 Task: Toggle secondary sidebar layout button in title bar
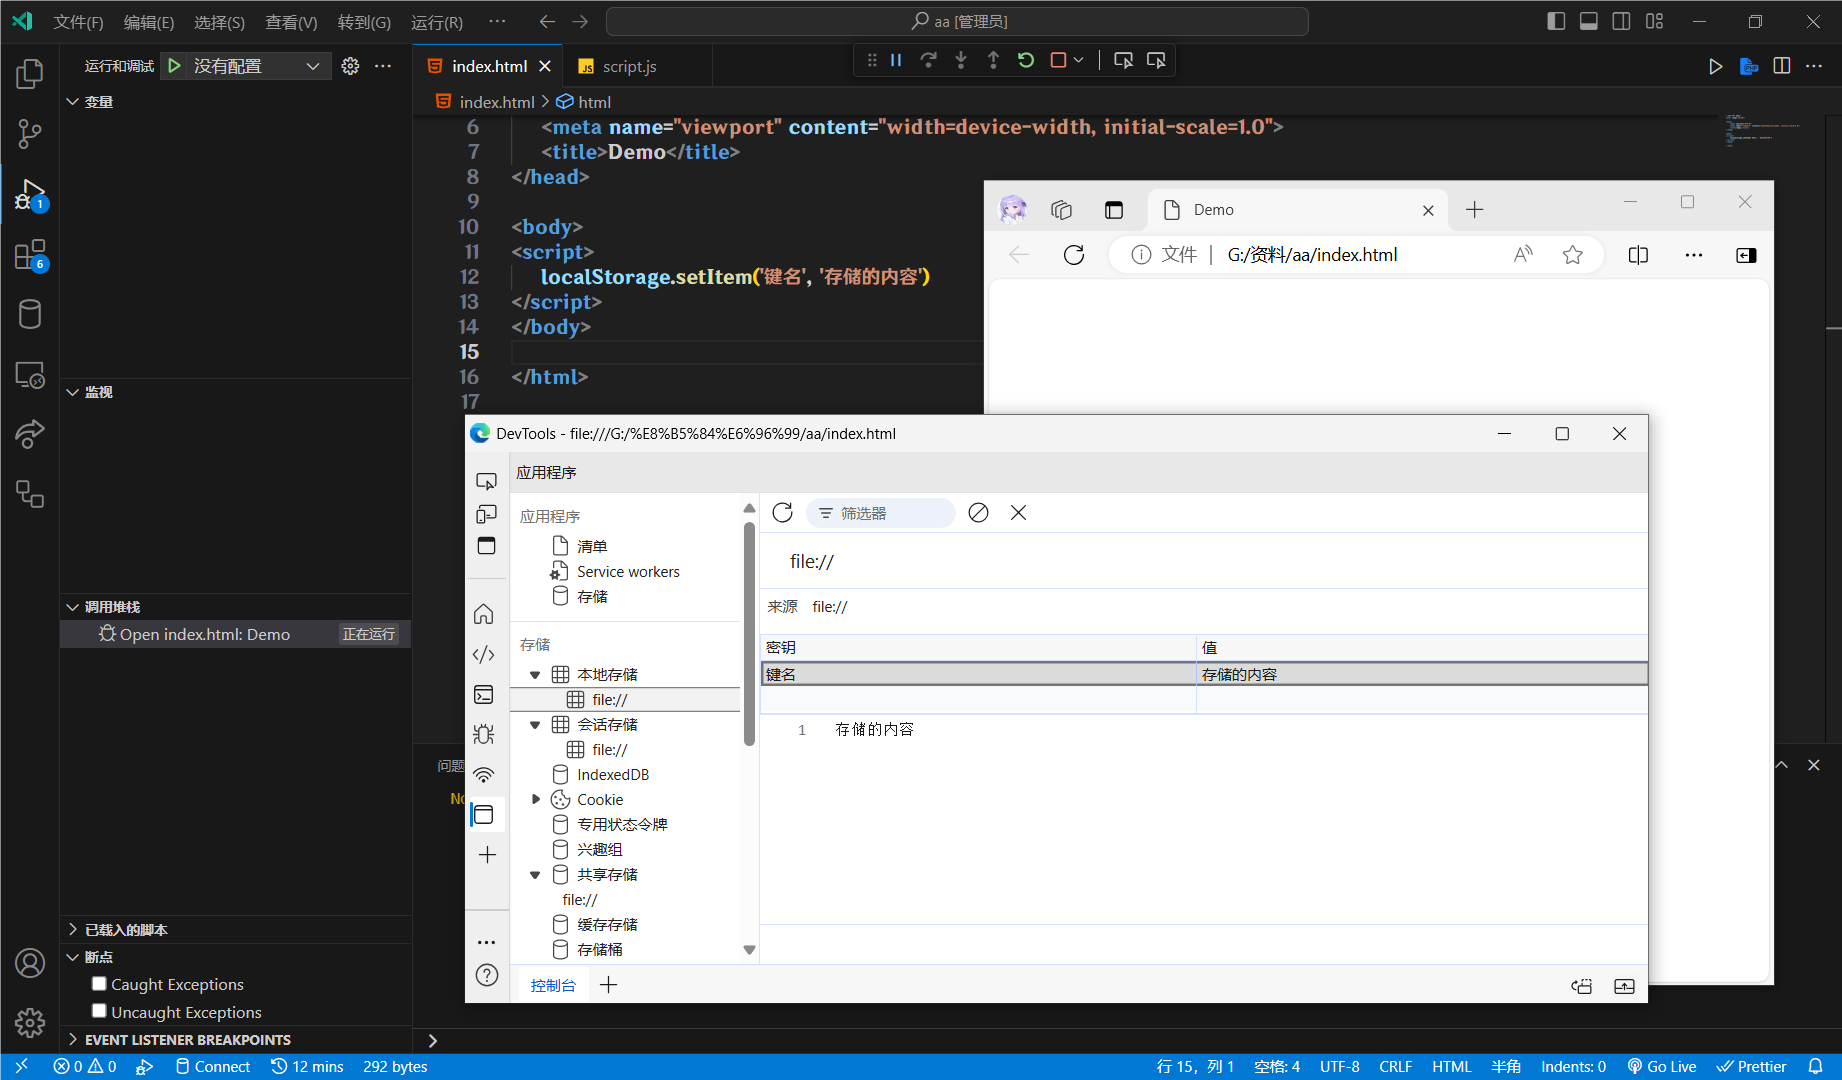[x=1622, y=21]
